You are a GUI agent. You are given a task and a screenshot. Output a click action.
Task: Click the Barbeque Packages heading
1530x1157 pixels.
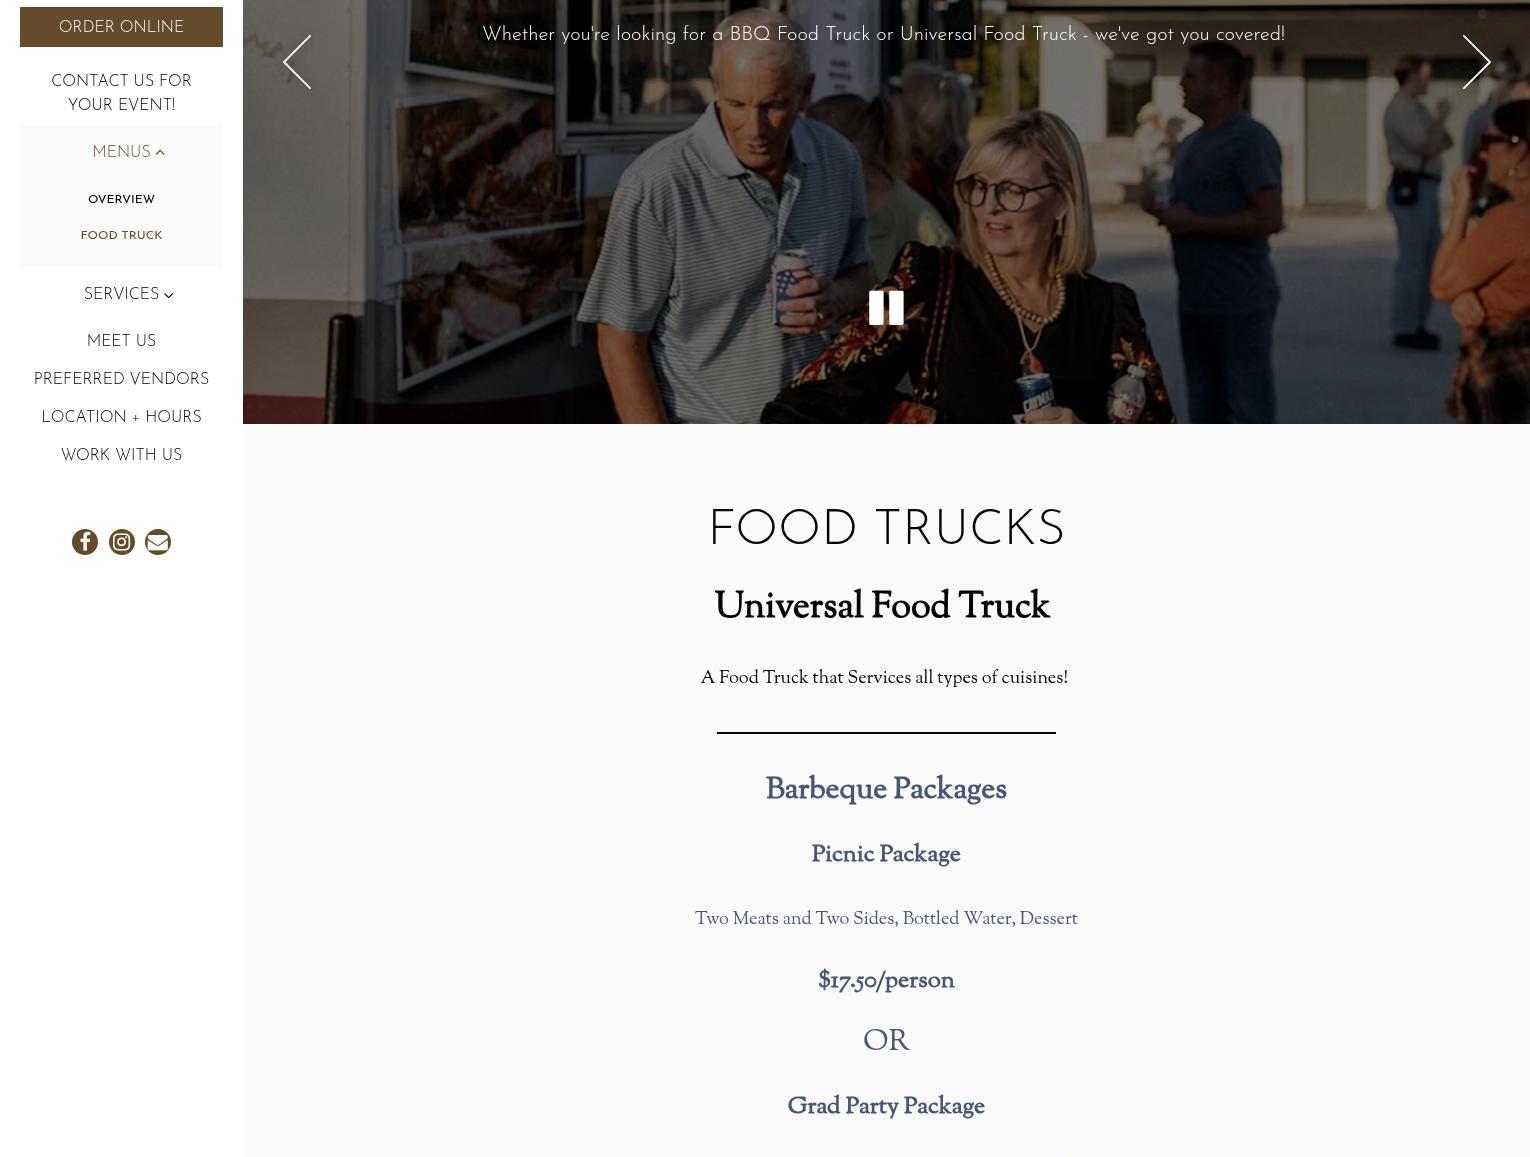[x=886, y=790]
